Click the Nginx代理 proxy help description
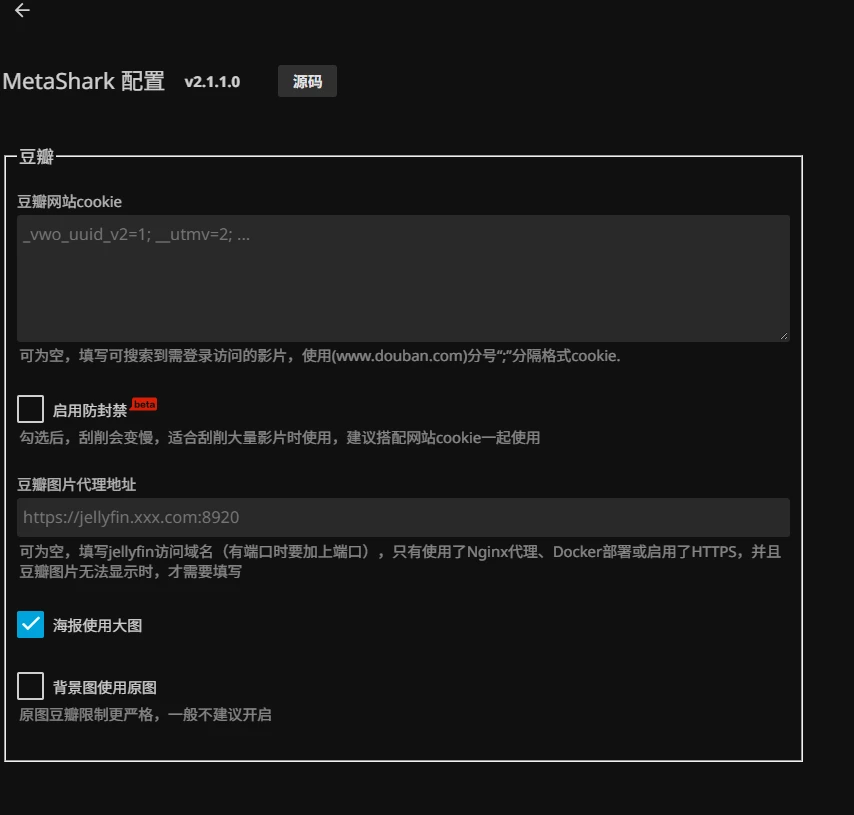The width and height of the screenshot is (854, 815). click(401, 562)
